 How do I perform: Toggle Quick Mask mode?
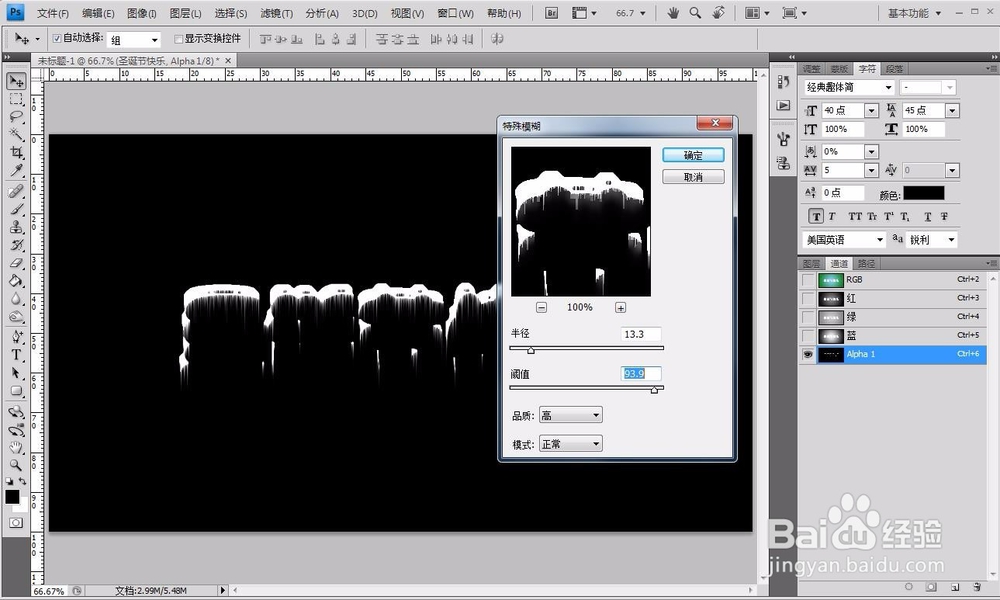[16, 523]
